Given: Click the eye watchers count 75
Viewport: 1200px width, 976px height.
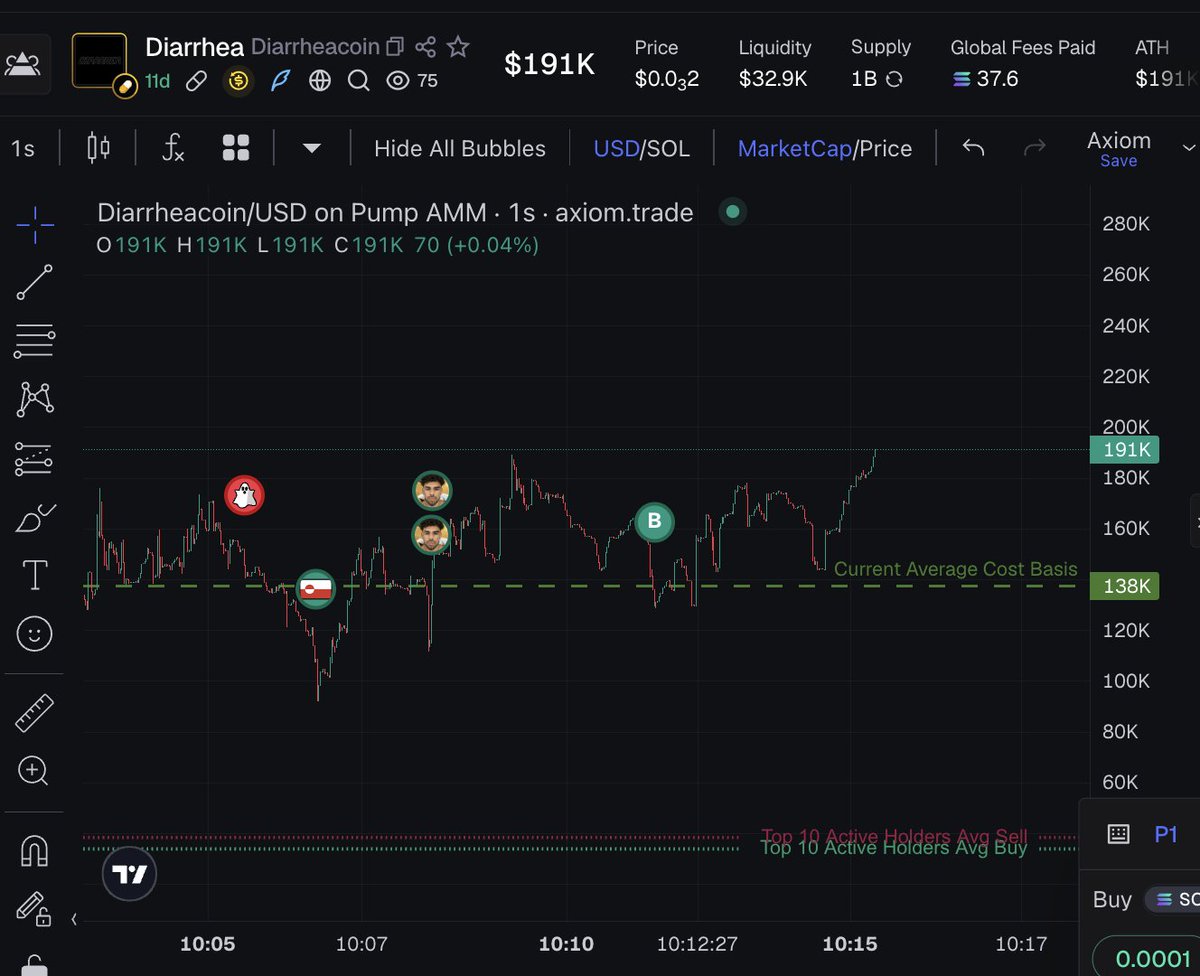Looking at the screenshot, I should pos(412,81).
